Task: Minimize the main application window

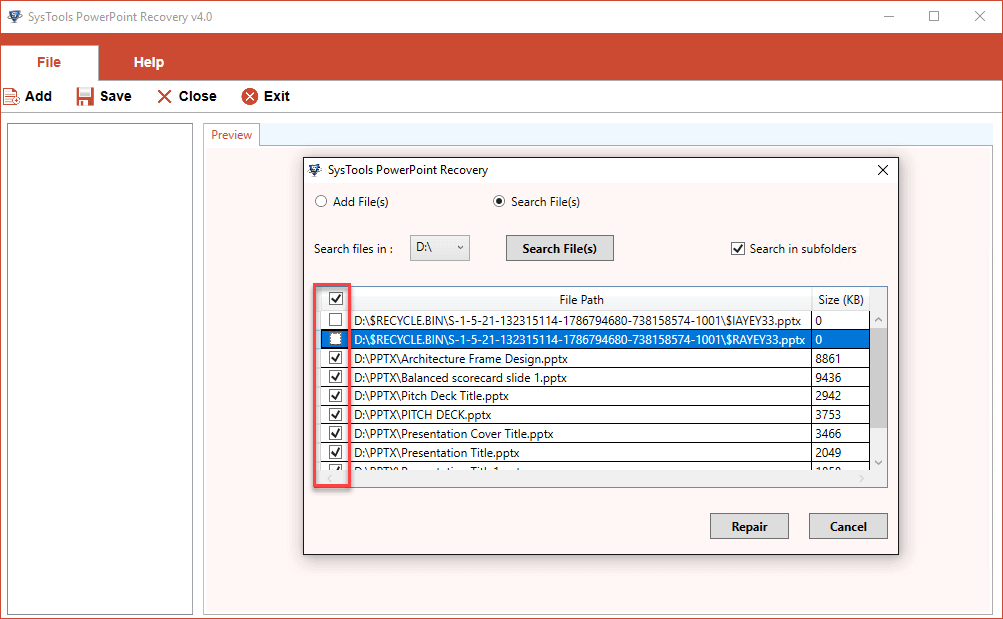Action: pos(888,16)
